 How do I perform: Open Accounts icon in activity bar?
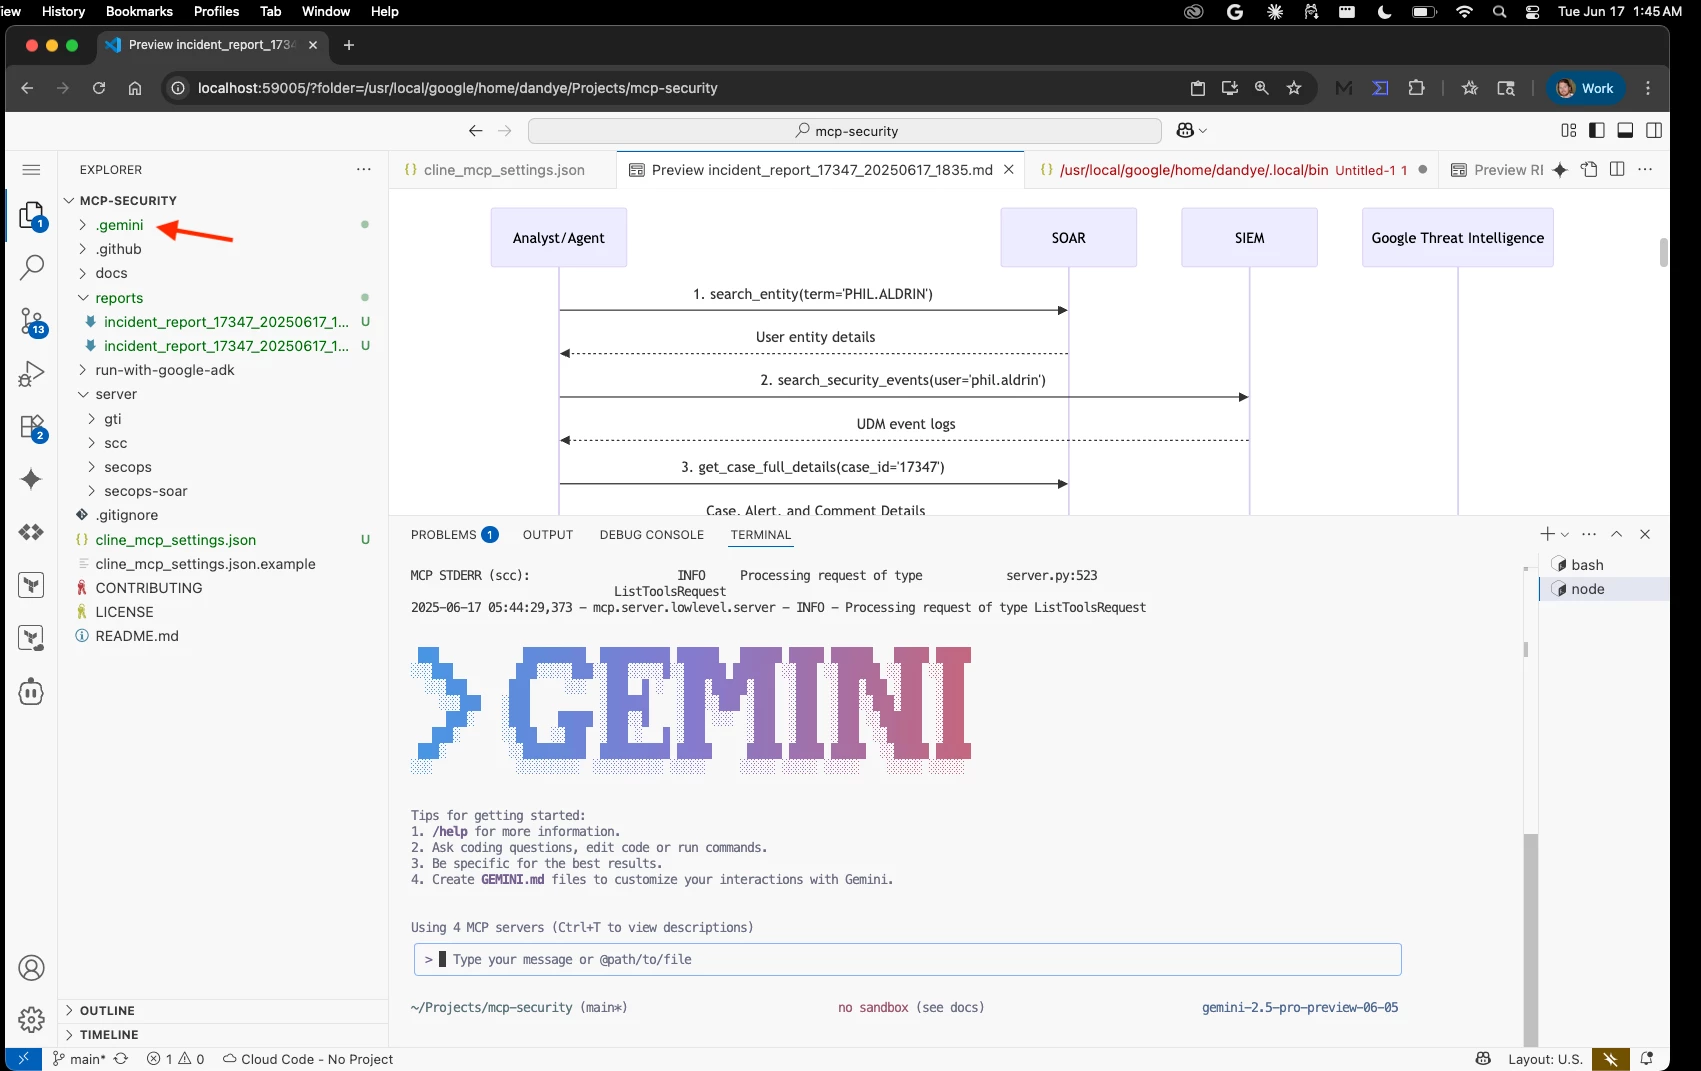coord(31,968)
